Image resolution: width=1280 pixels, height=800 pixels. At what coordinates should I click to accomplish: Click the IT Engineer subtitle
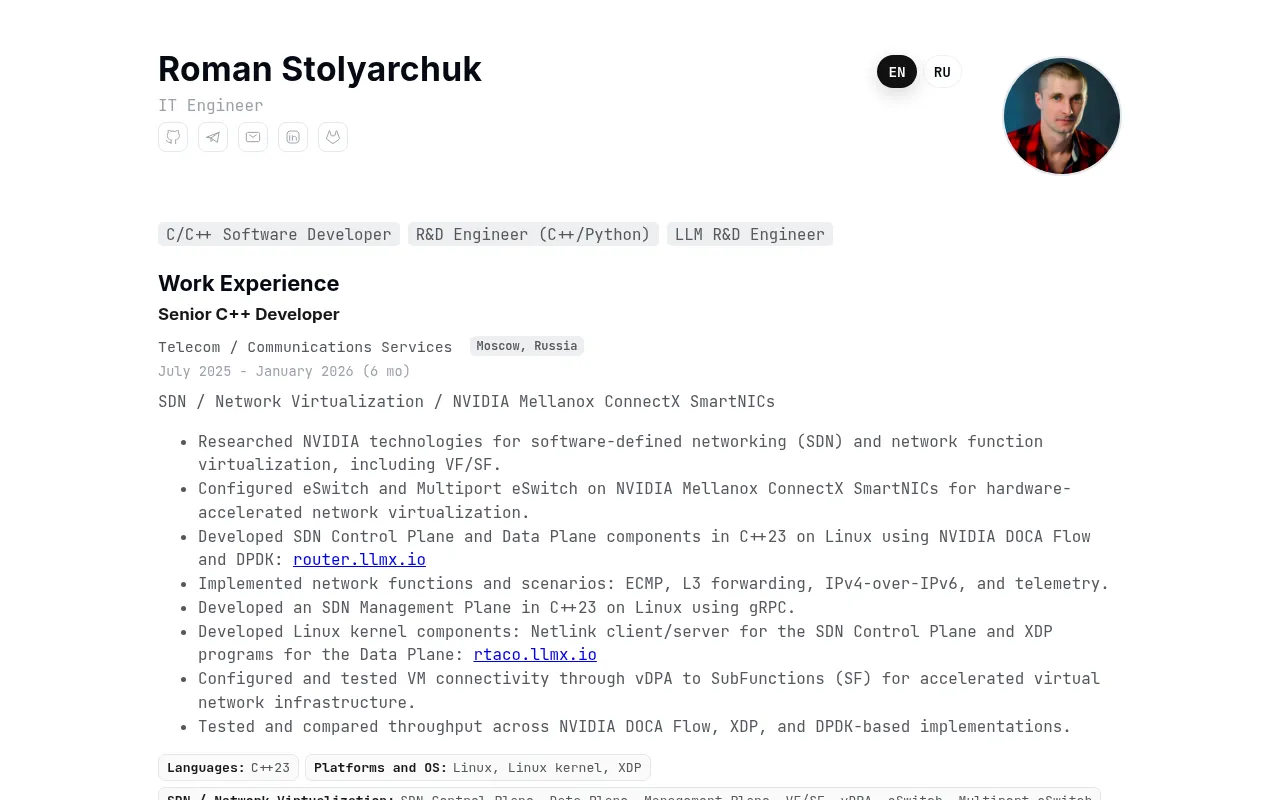[211, 105]
